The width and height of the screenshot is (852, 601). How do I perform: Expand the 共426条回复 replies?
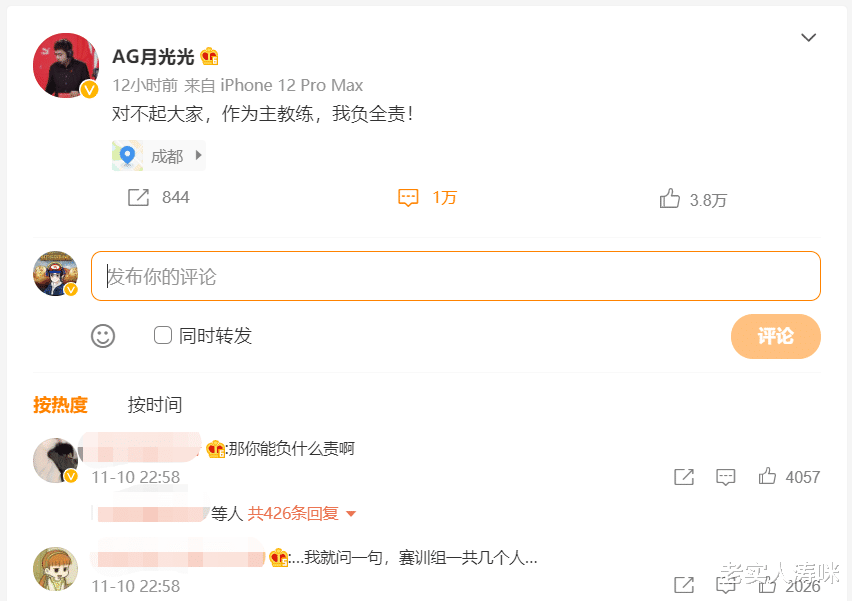(x=302, y=514)
